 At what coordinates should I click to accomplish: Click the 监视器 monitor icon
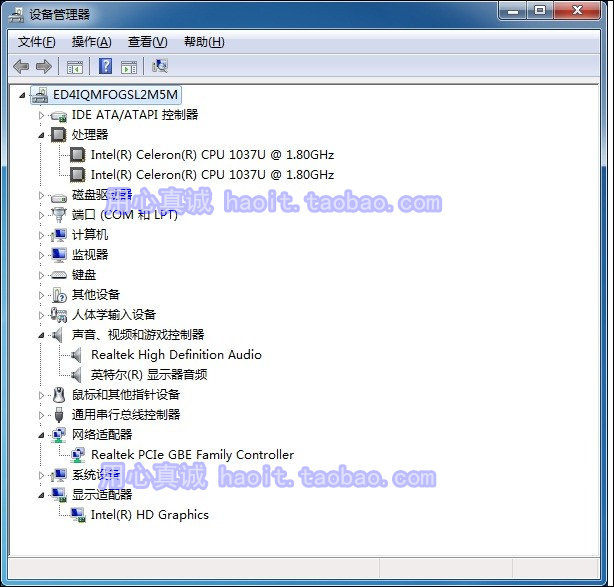tap(59, 255)
